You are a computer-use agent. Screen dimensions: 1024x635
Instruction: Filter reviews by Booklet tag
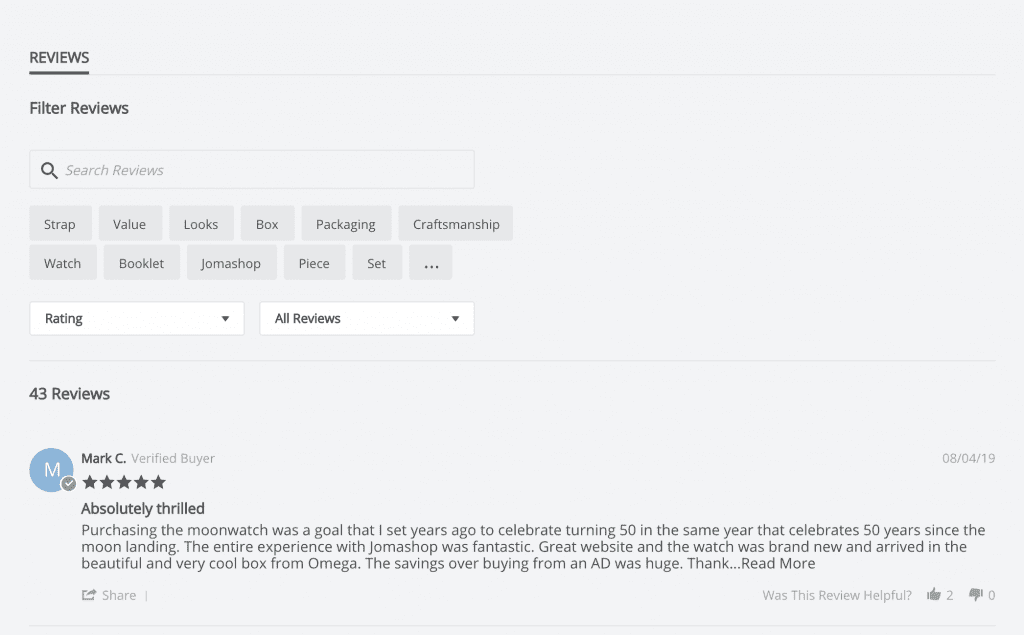(x=141, y=263)
